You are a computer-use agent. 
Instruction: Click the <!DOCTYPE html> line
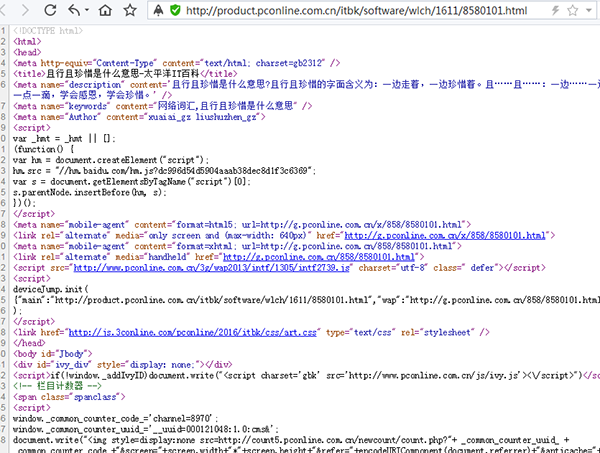point(48,31)
